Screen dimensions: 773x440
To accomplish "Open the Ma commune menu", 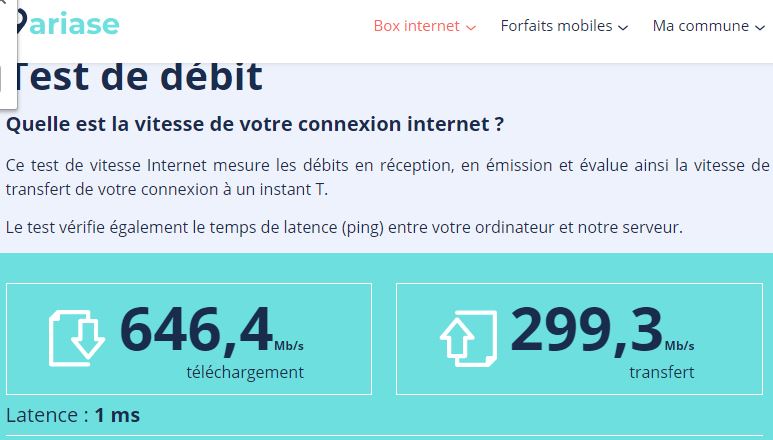I will (700, 26).
